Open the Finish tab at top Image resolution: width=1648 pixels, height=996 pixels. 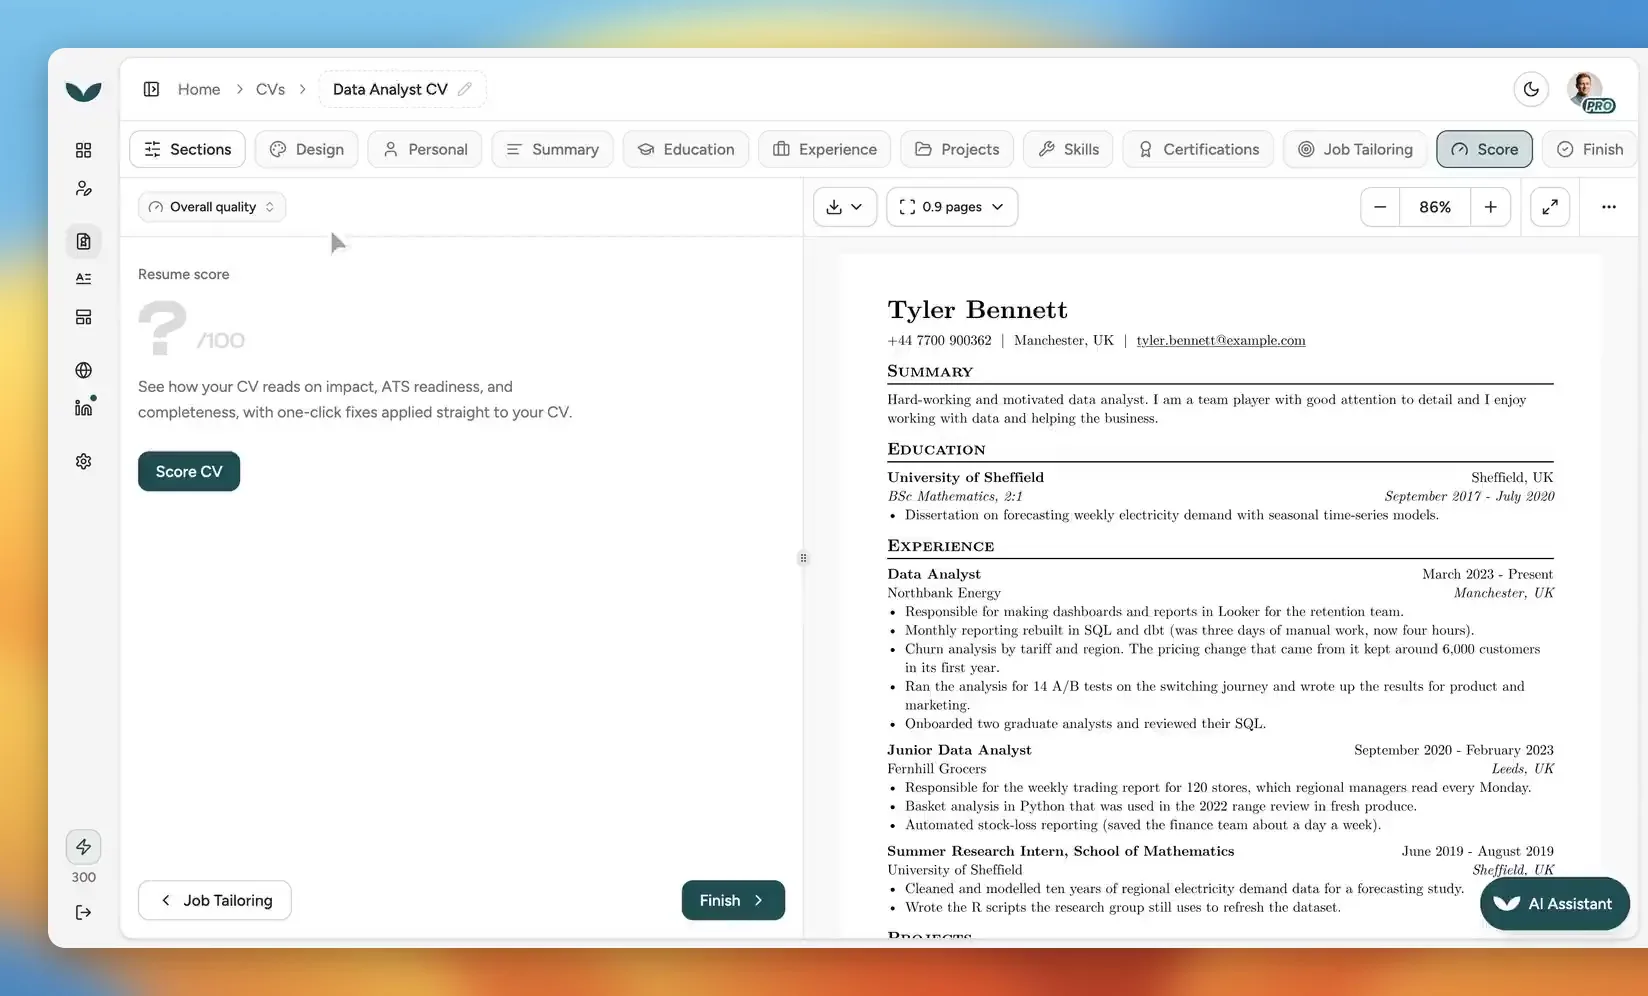tap(1590, 149)
